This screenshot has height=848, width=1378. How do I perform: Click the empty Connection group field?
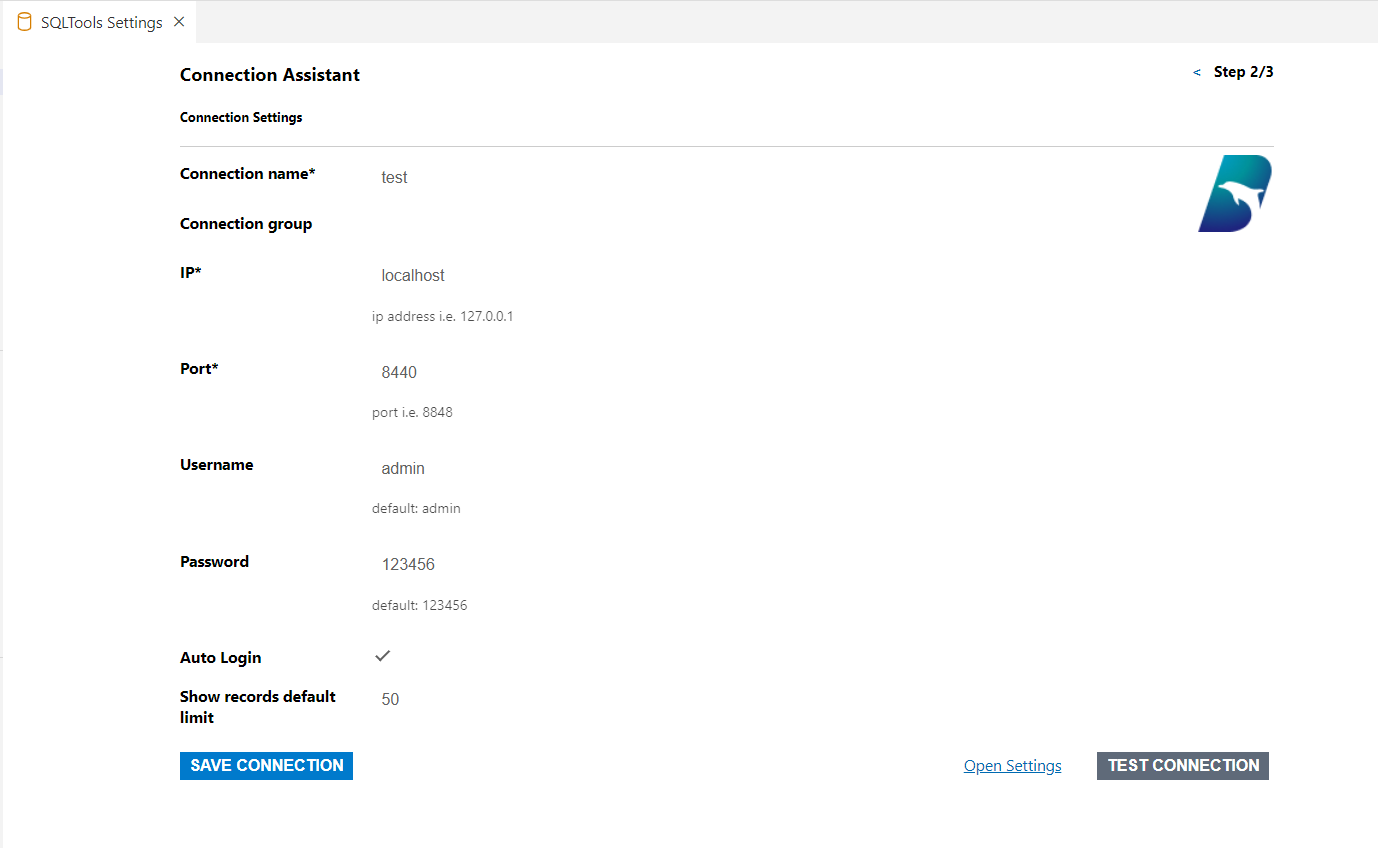coord(600,225)
